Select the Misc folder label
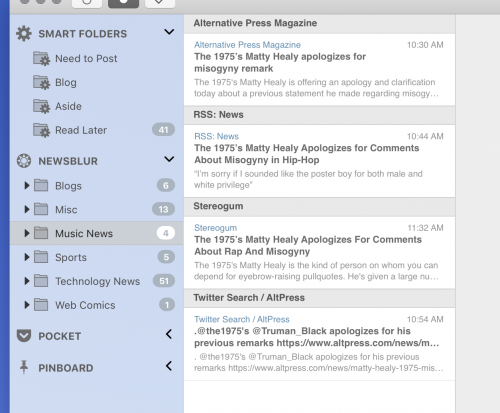The image size is (500, 413). (x=66, y=210)
